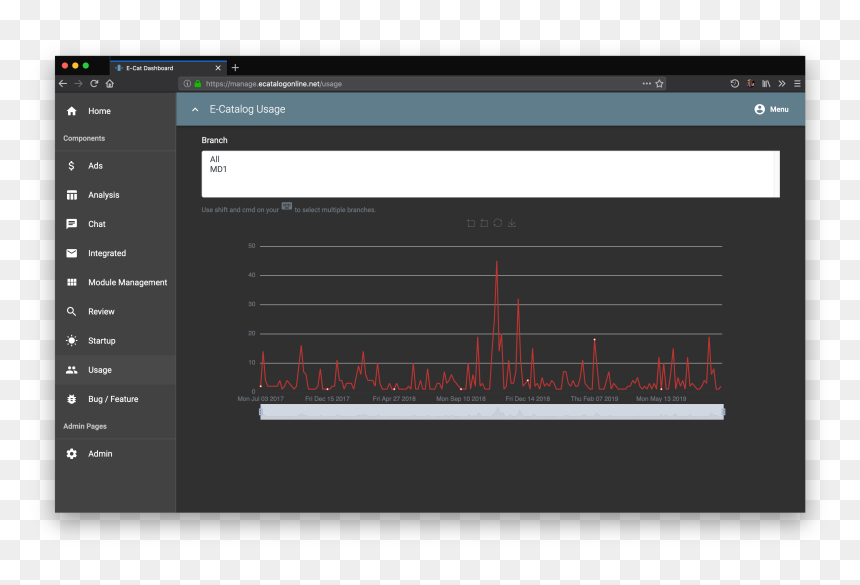
Task: Restore the chart with the refresh icon
Action: click(x=497, y=223)
